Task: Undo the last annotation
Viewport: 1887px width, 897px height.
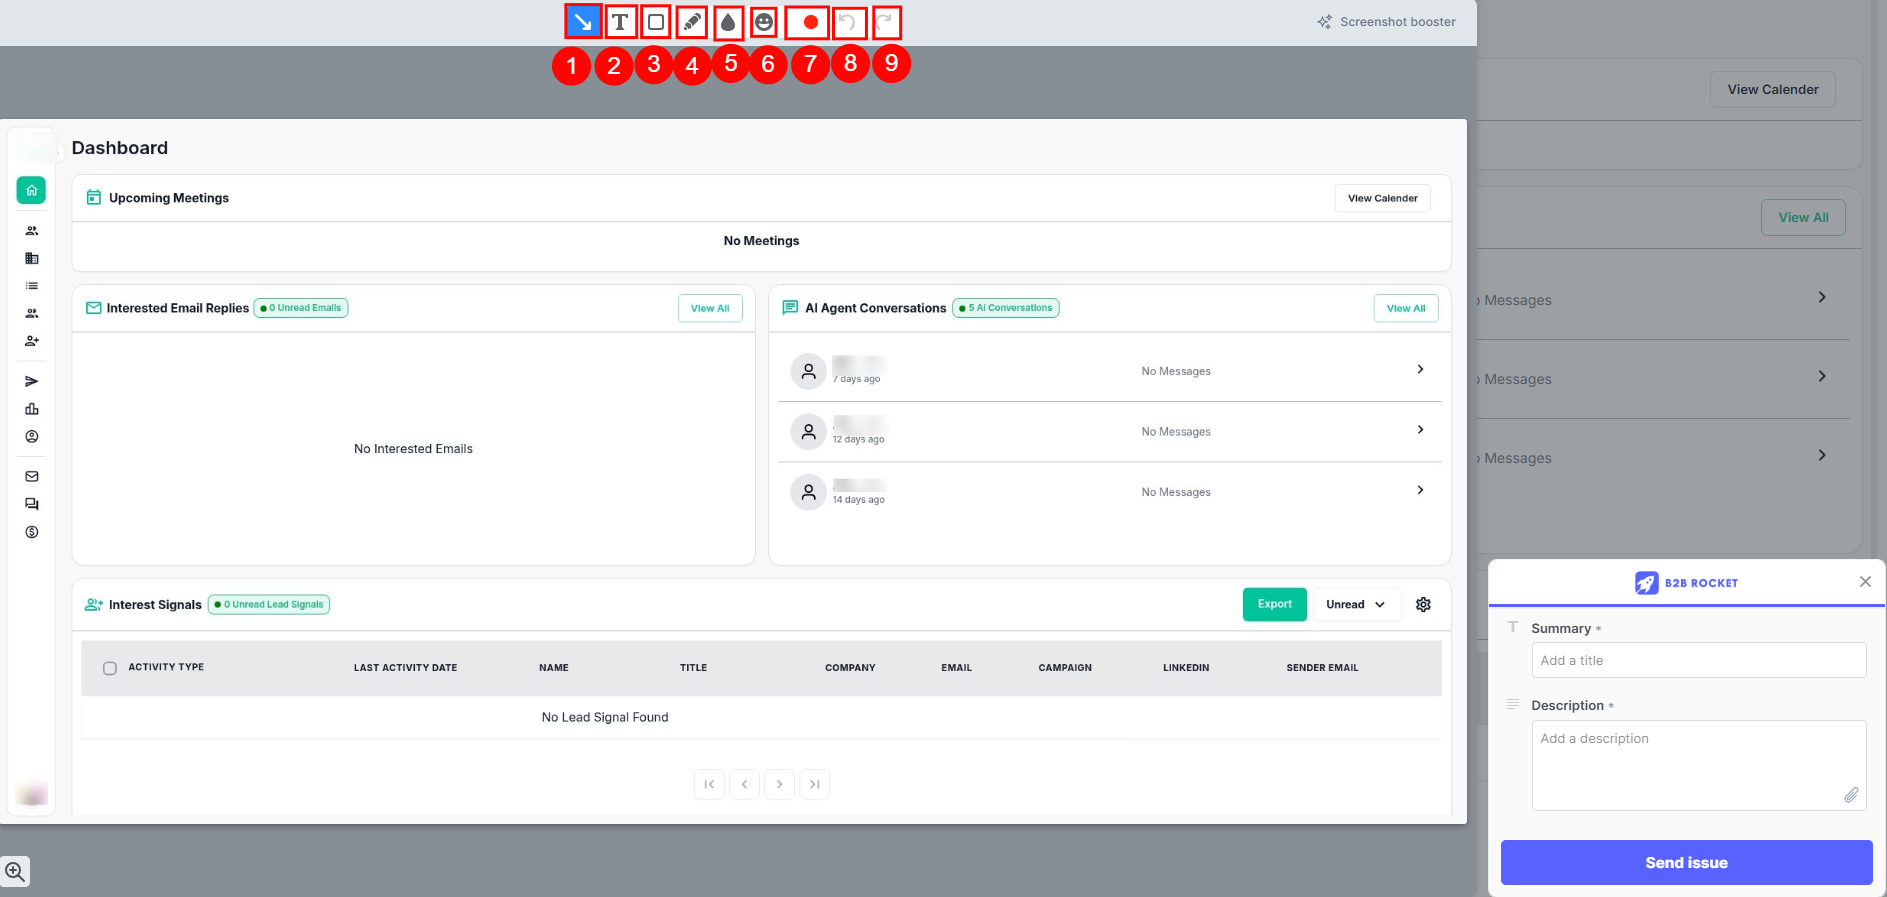Action: [x=848, y=22]
